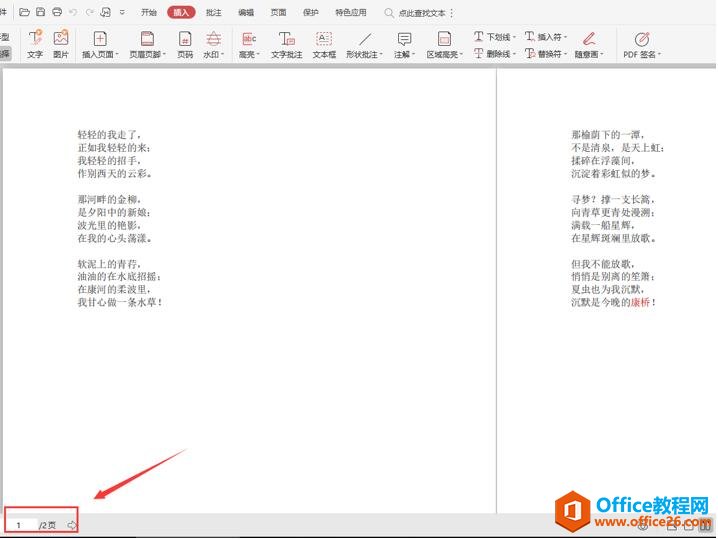Viewport: 718px width, 539px height.
Task: Click the line 满载一船星辉
Action: click(x=603, y=225)
